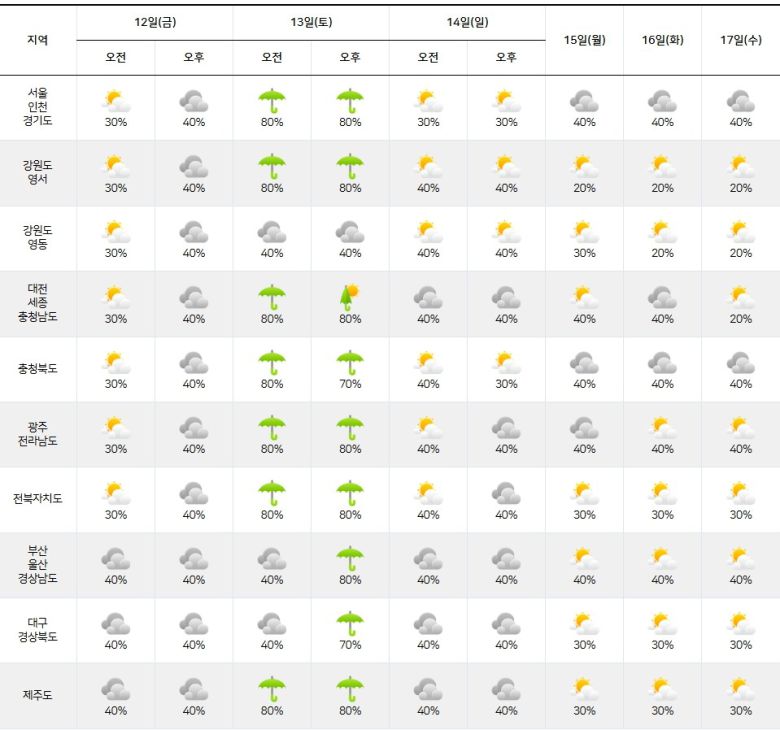Click 전북자치도's 16일(화) partly sunny icon

coord(662,493)
